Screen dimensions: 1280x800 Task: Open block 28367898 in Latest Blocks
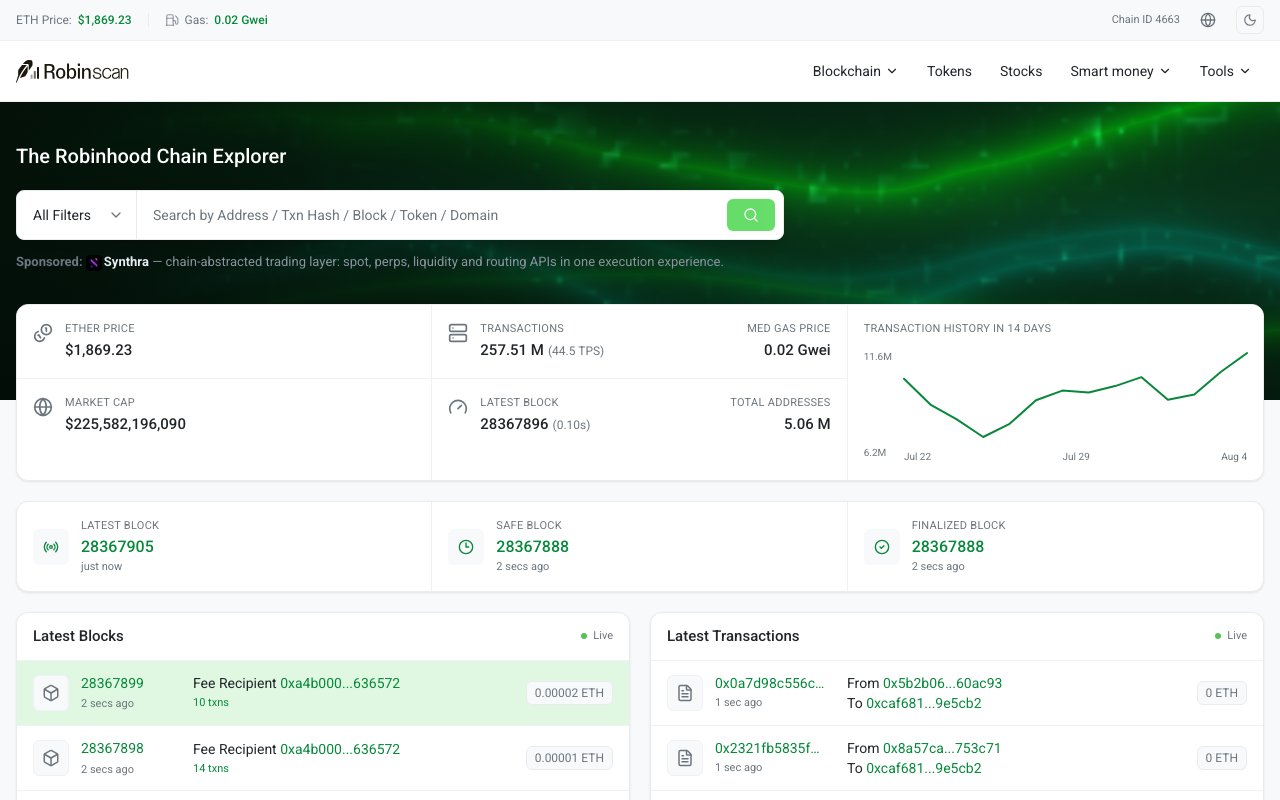point(112,749)
